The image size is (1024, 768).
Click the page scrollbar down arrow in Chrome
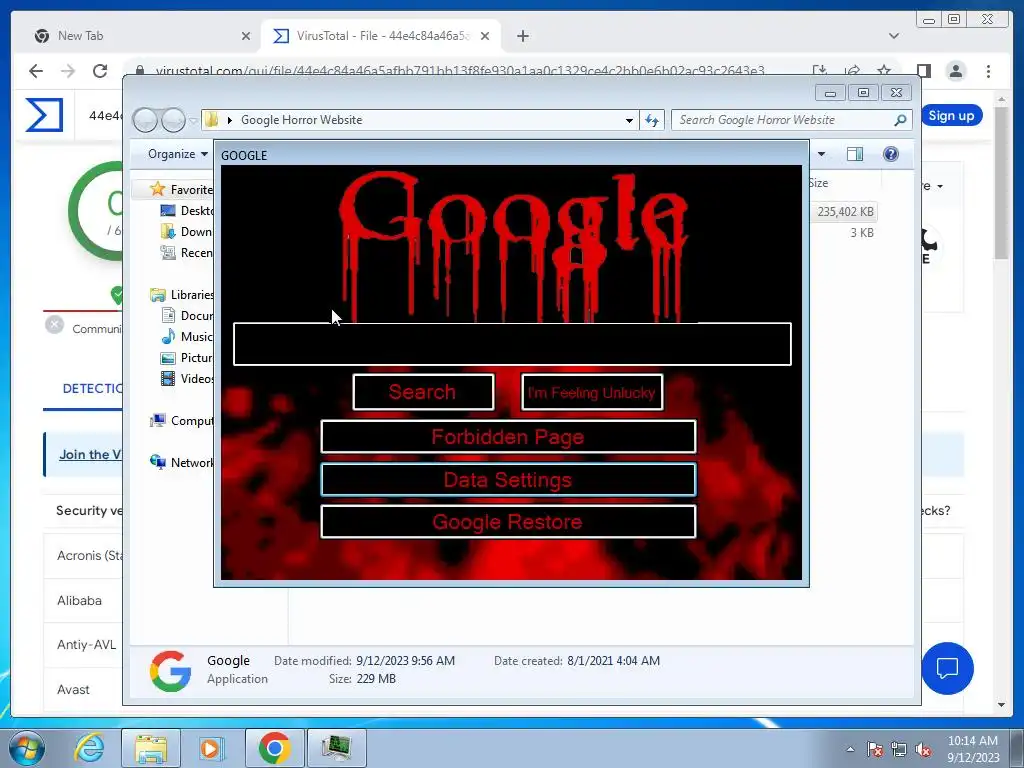pyautogui.click(x=1002, y=705)
